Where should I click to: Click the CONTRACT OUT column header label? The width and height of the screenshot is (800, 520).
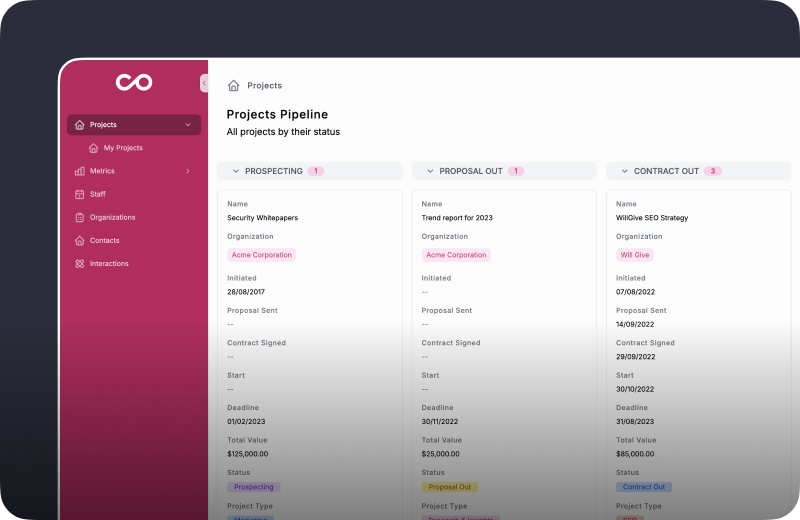[666, 171]
